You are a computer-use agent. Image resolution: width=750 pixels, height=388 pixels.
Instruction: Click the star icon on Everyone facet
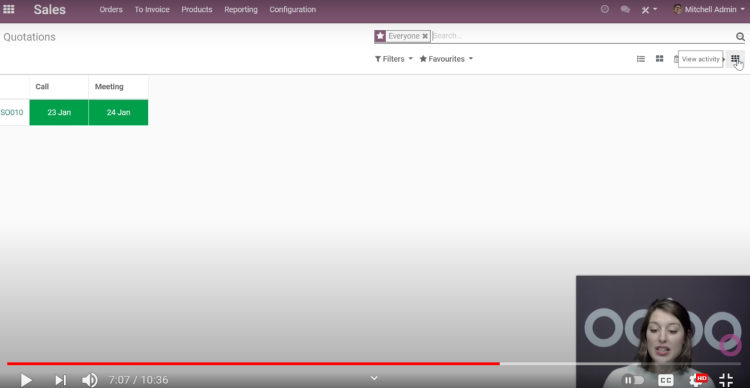(x=380, y=36)
